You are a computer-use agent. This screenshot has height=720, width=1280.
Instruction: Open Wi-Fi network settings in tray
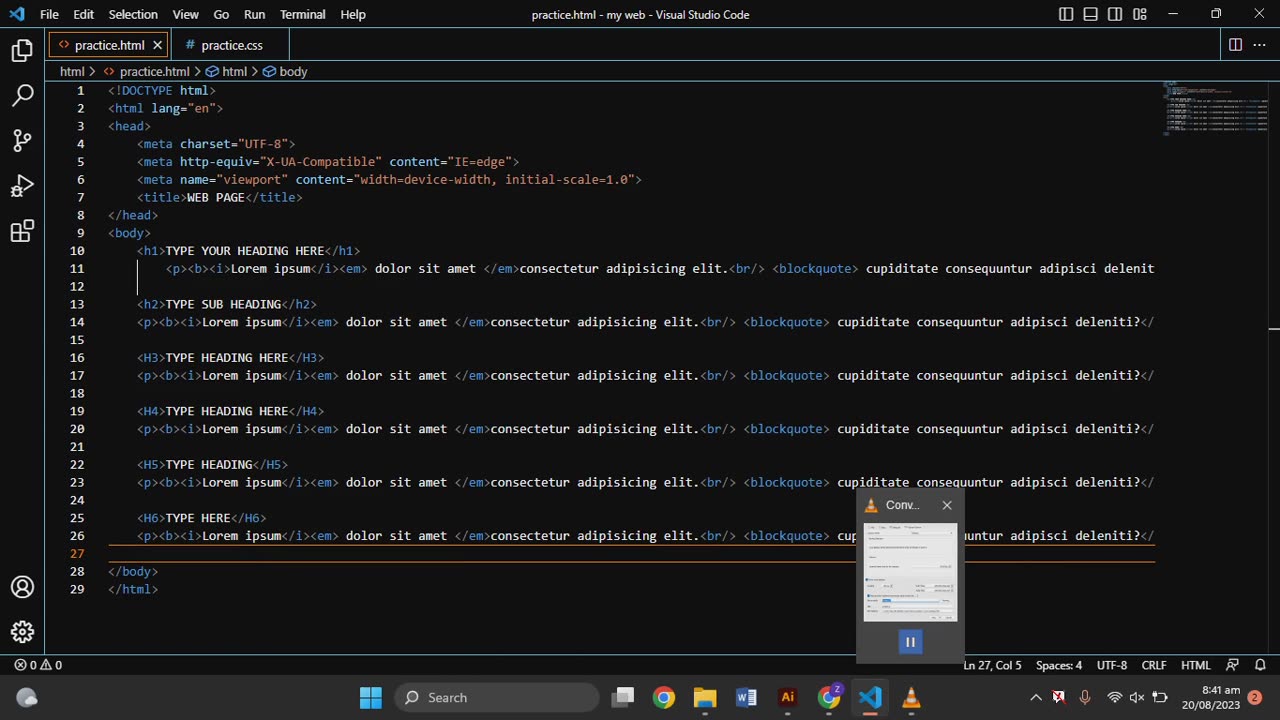1114,697
